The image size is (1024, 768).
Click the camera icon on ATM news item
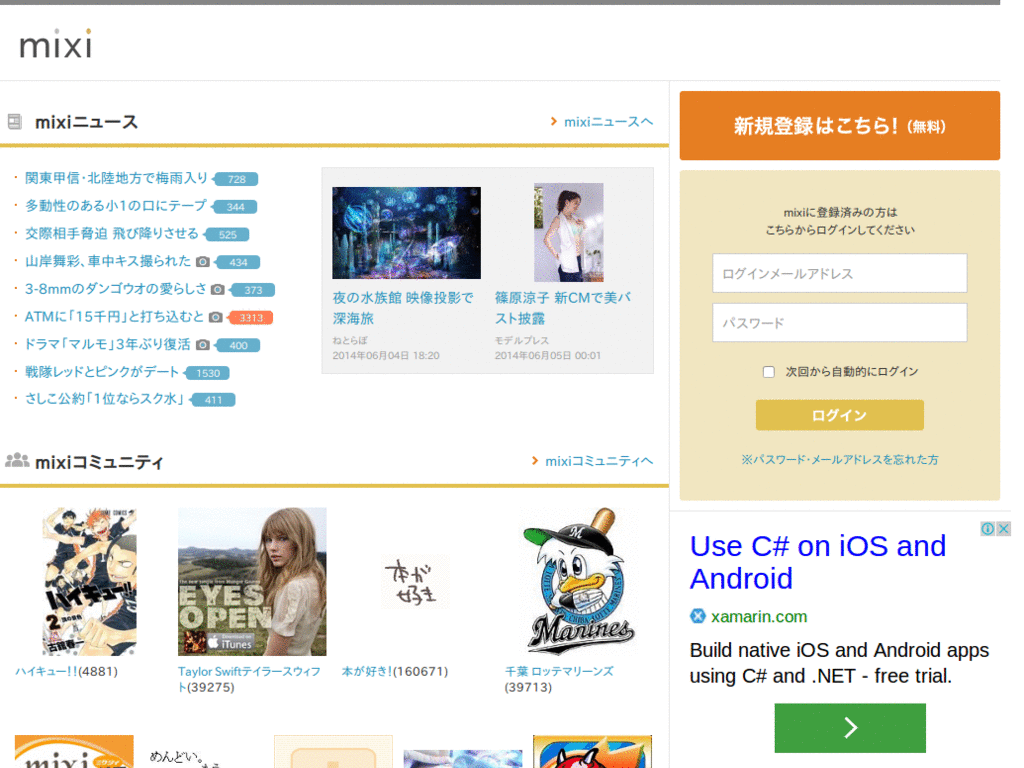click(x=215, y=317)
